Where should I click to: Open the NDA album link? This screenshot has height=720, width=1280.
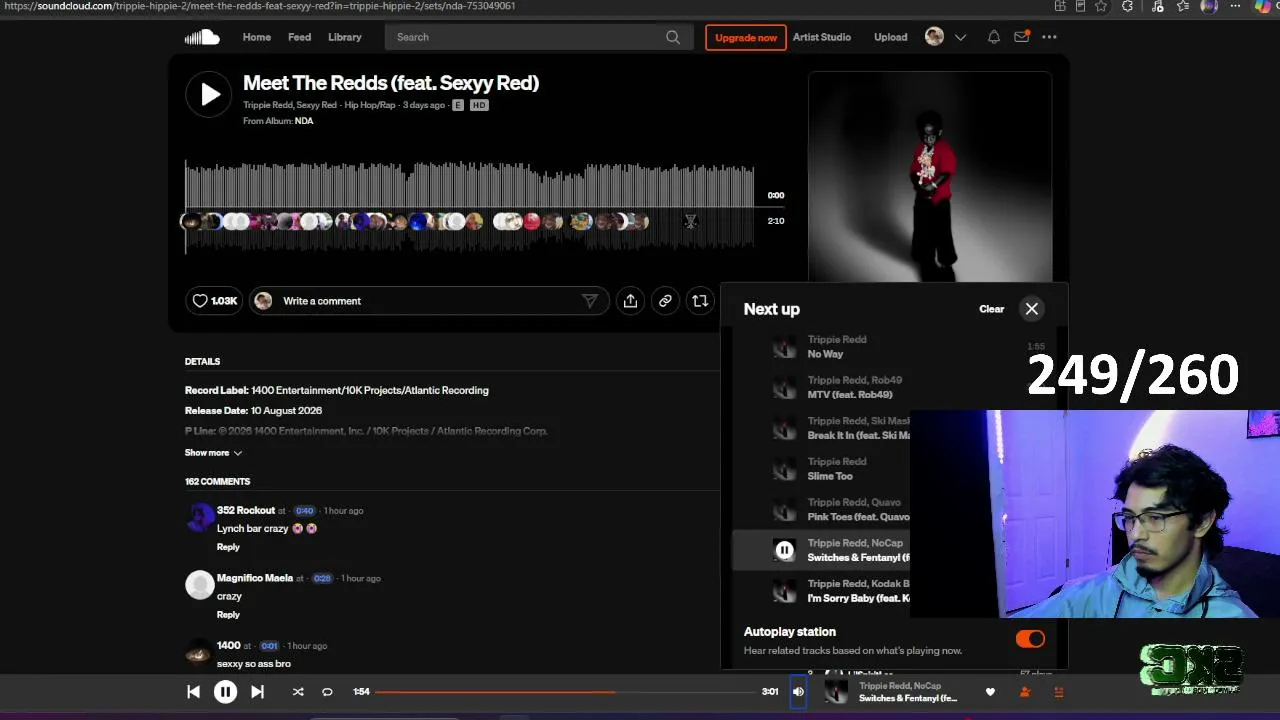coord(304,121)
